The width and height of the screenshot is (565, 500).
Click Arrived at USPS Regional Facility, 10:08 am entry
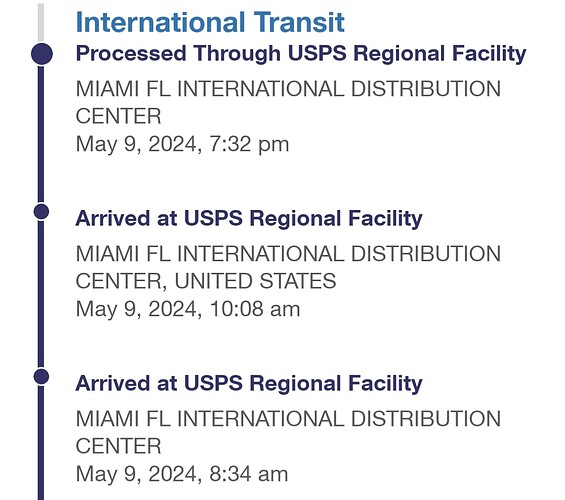click(x=249, y=219)
